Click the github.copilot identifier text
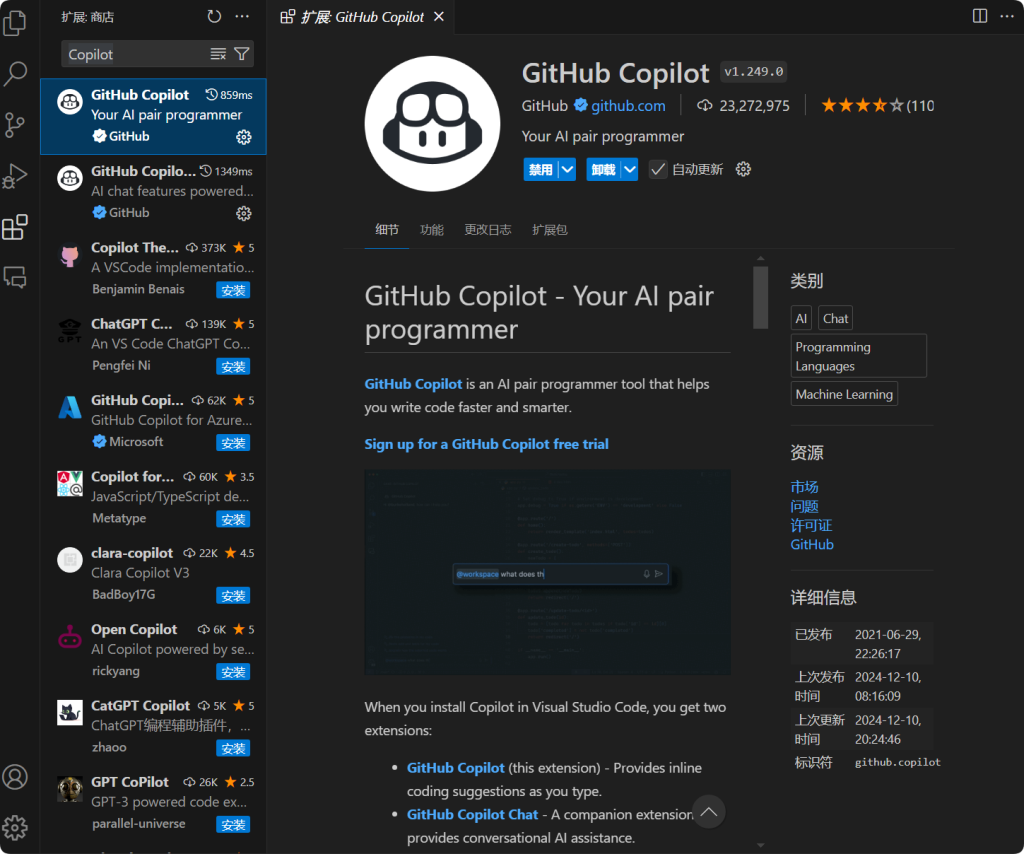The height and width of the screenshot is (854, 1024). pos(898,762)
